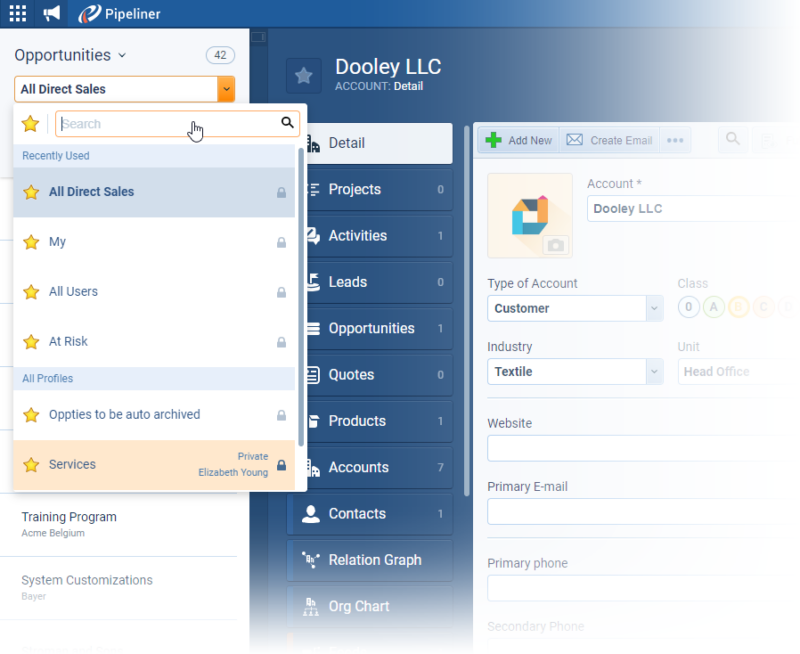Click the Create Email button
This screenshot has width=800, height=654.
tap(609, 140)
